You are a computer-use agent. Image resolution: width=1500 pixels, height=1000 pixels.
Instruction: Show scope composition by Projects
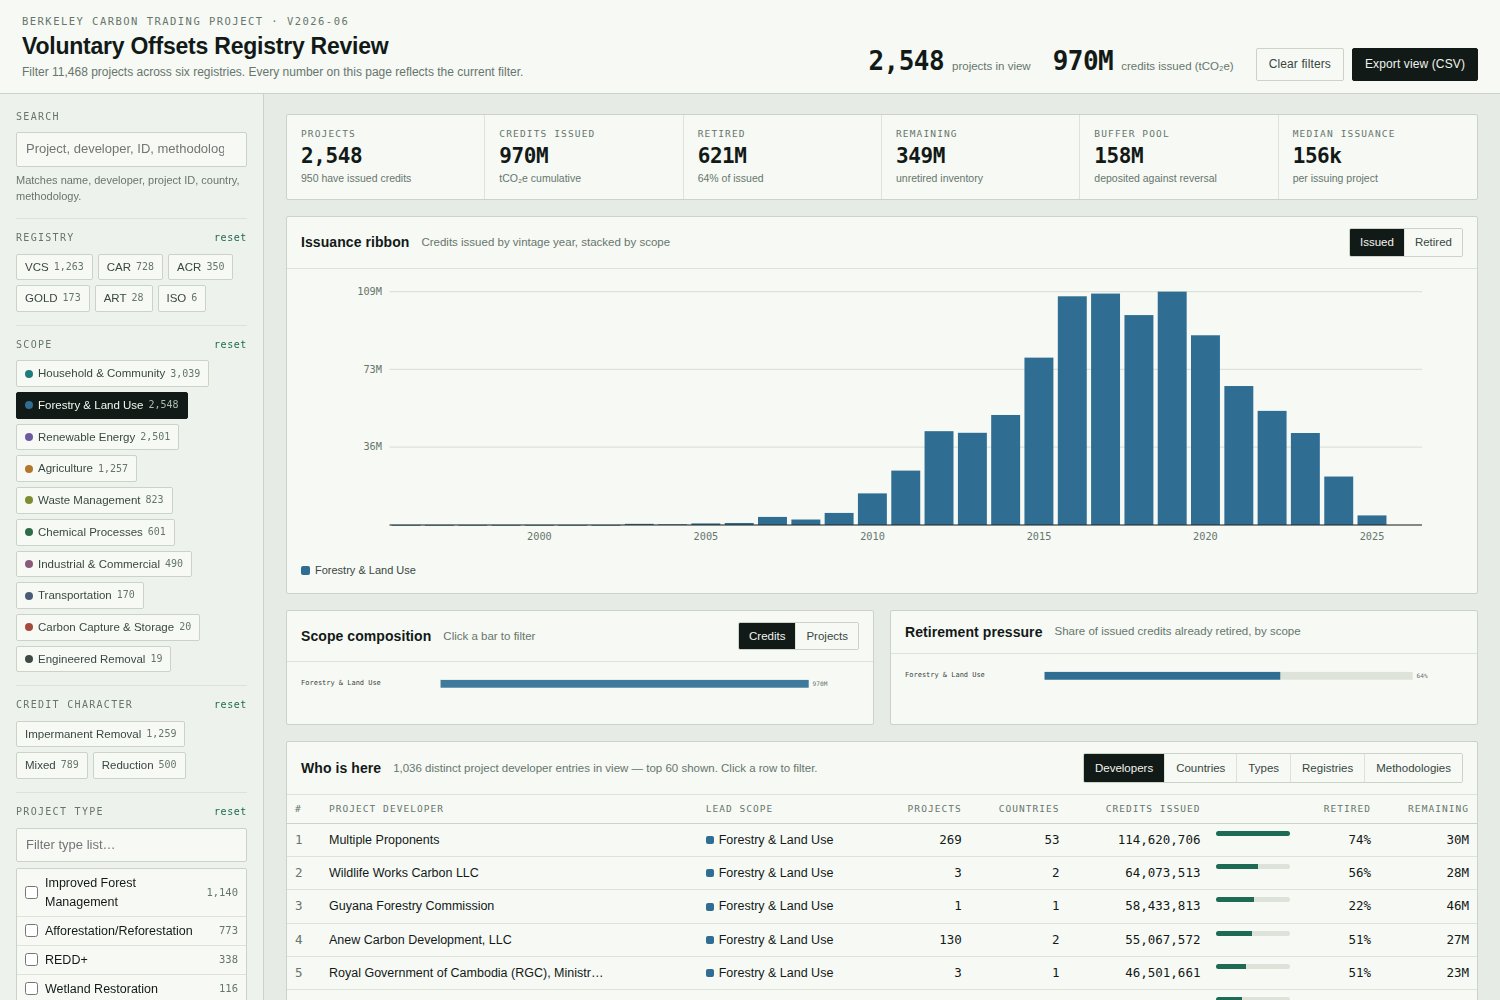pyautogui.click(x=827, y=636)
